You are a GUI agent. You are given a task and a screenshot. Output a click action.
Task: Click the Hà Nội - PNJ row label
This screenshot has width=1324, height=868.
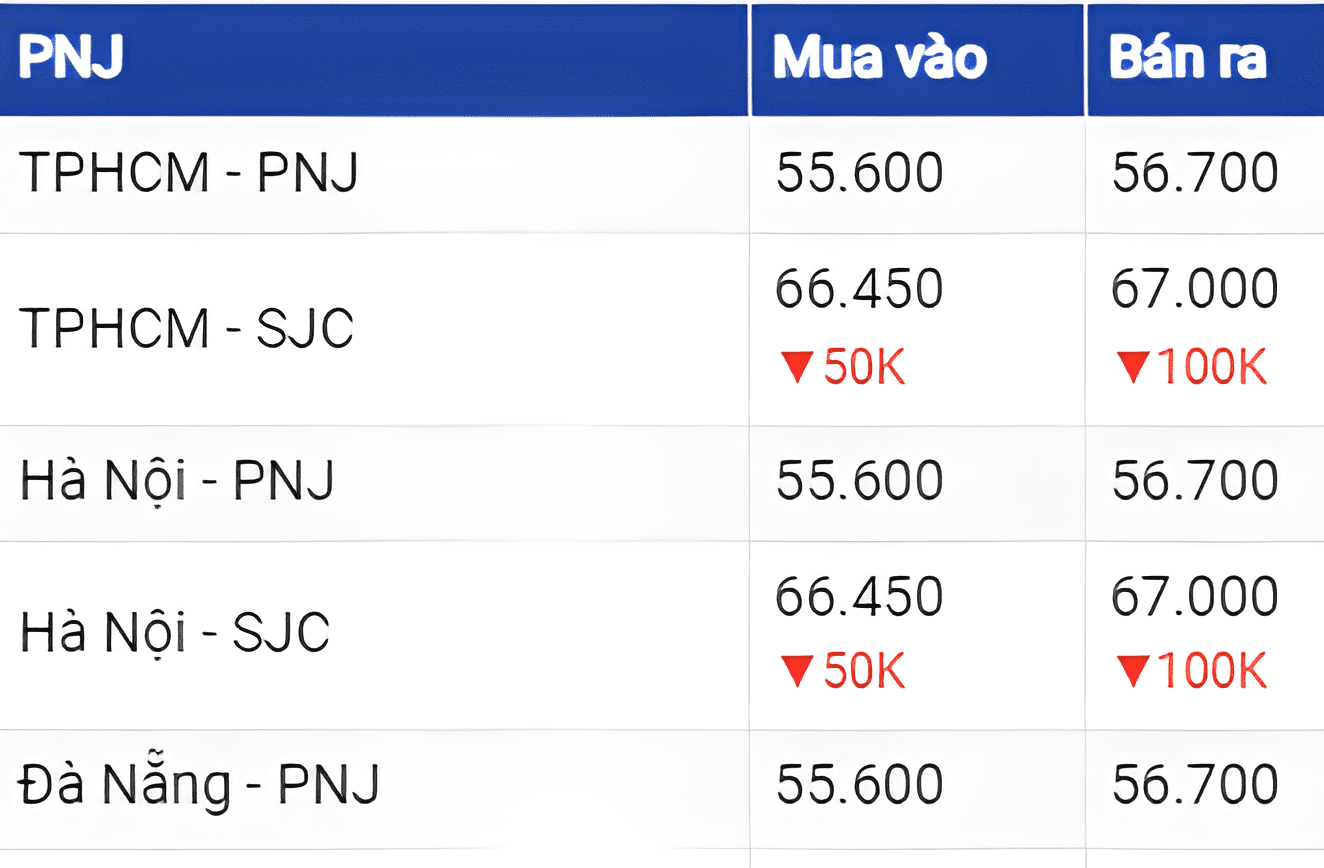177,480
